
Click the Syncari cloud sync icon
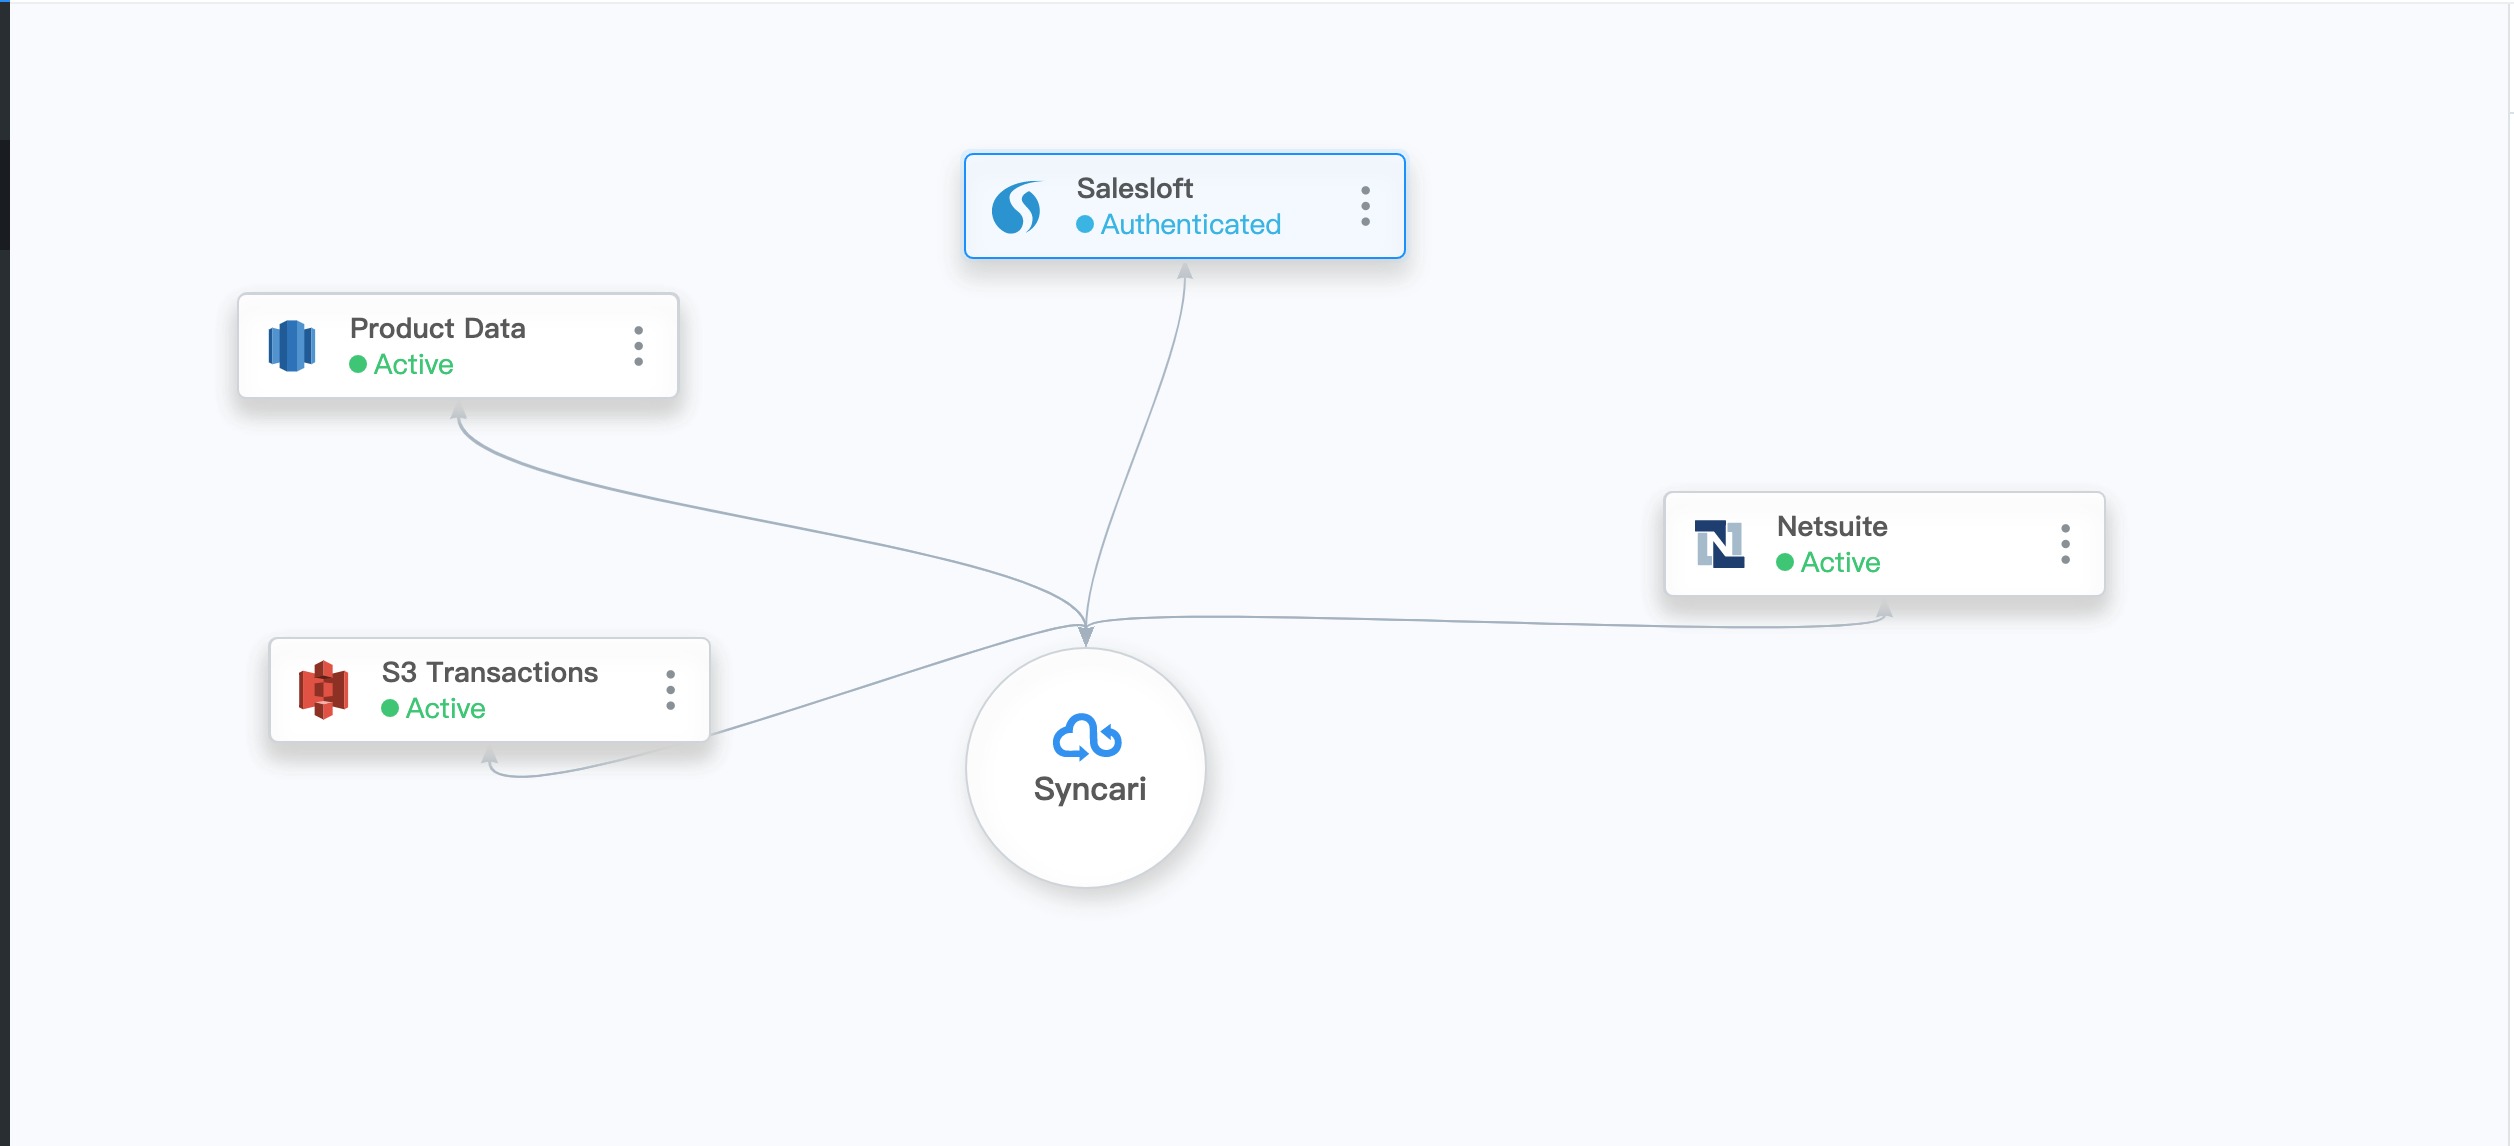point(1087,737)
